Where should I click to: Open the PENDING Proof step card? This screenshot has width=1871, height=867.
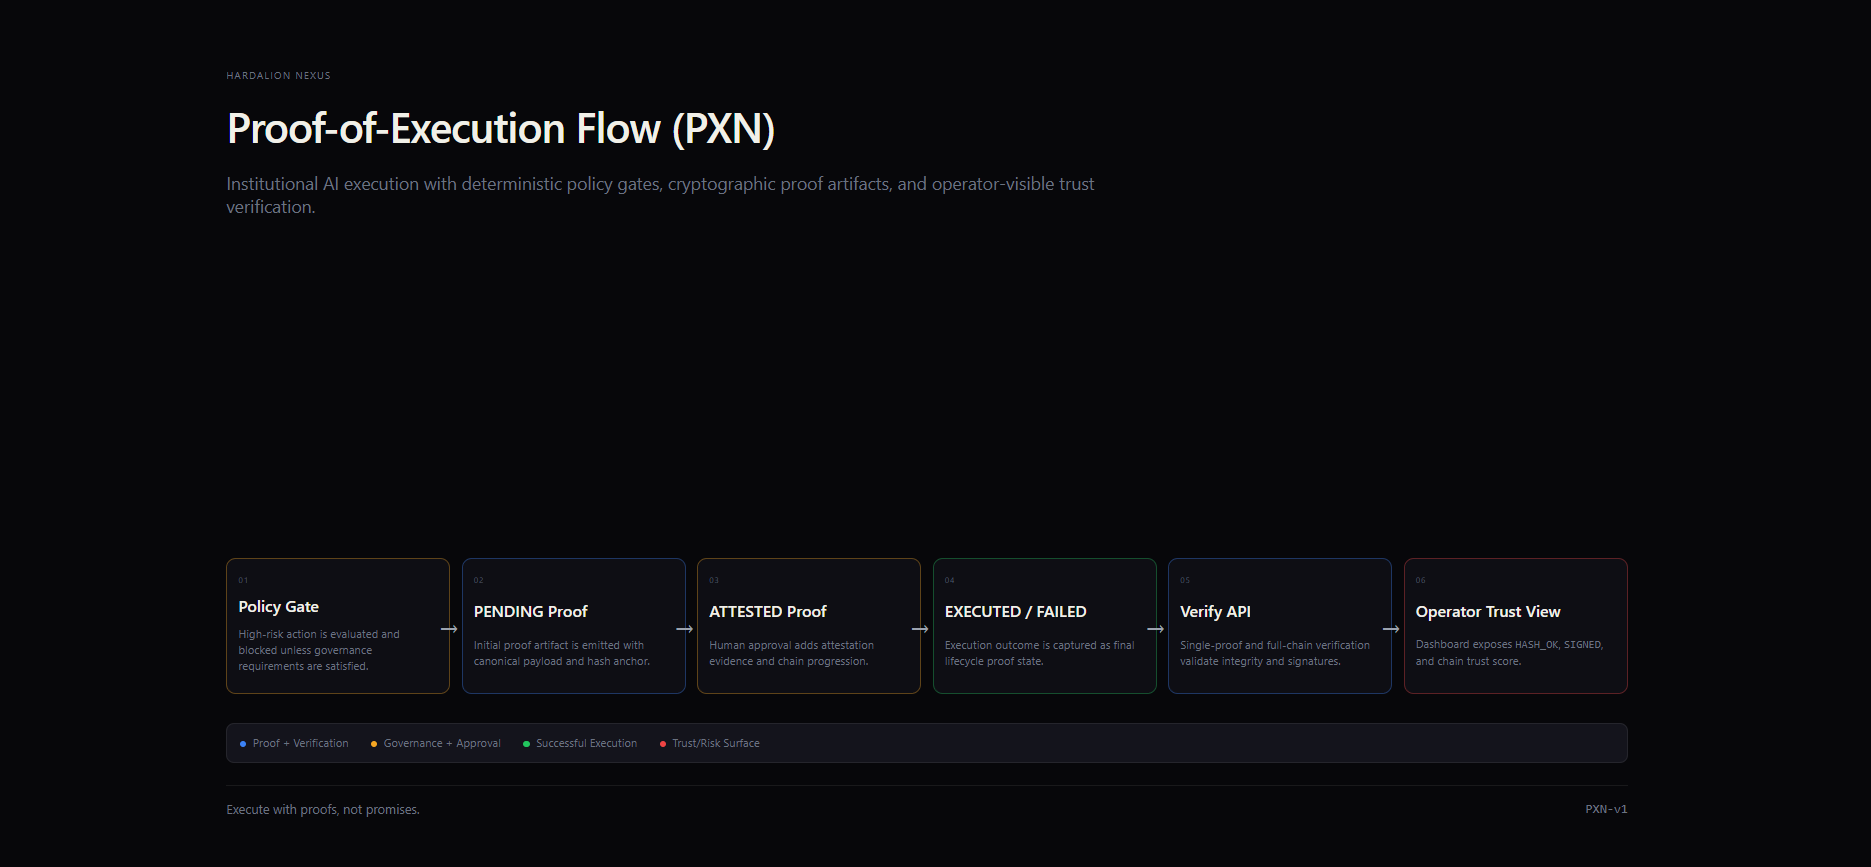coord(574,626)
